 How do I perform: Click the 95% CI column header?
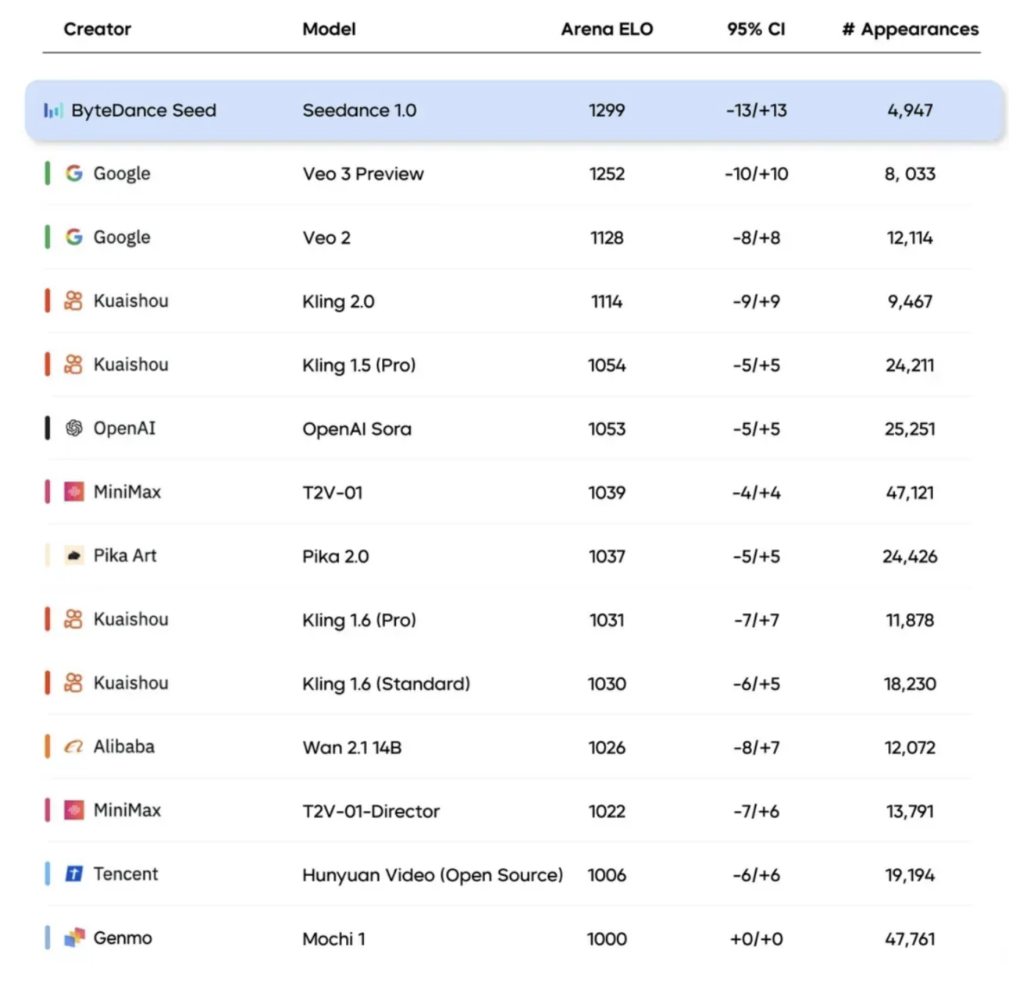(756, 29)
